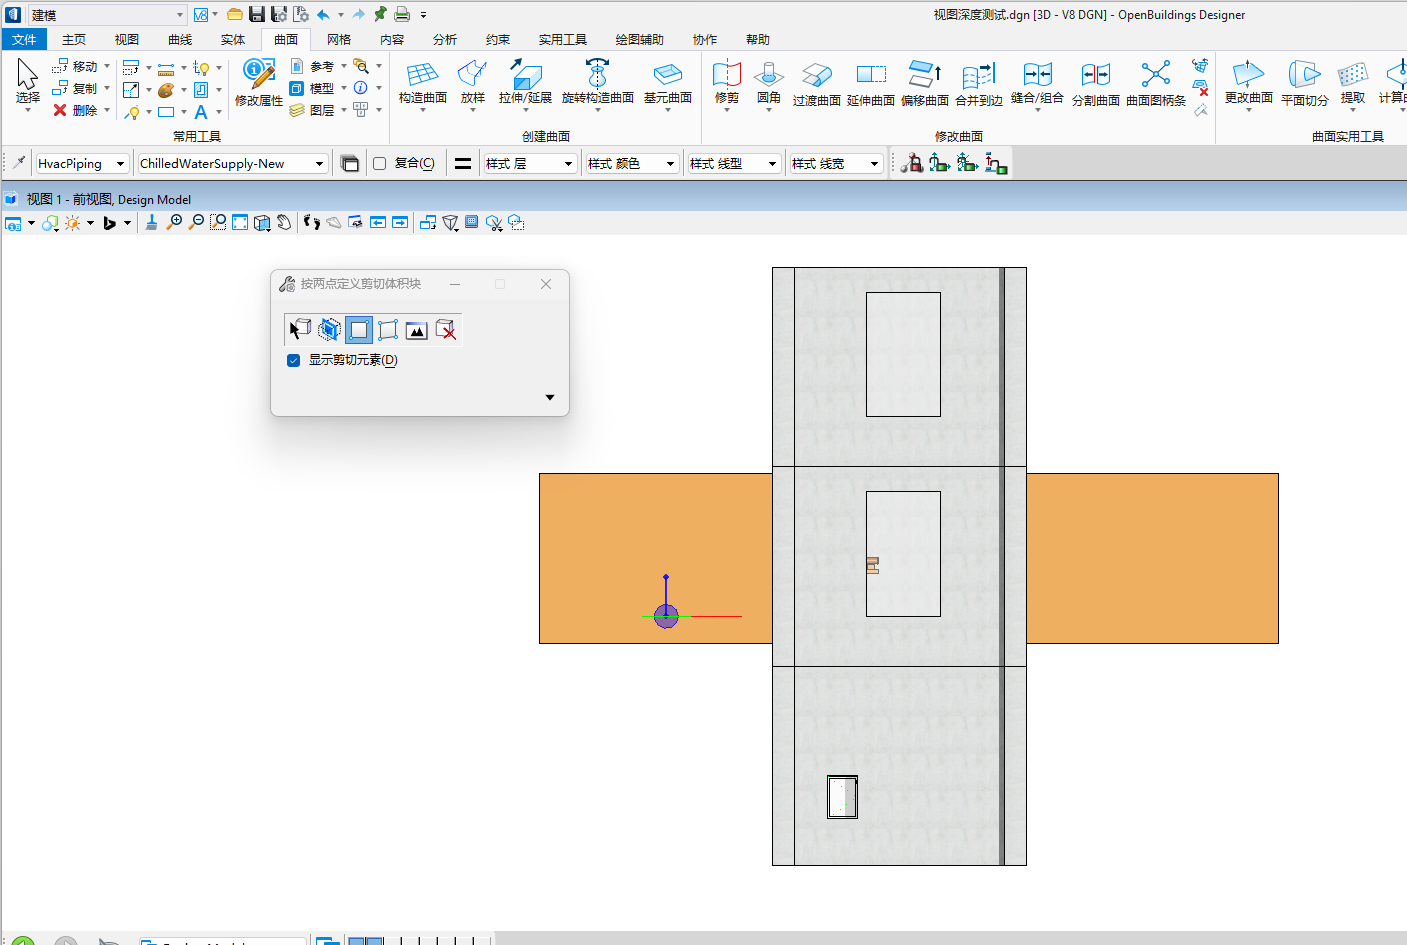Toggle the highlighted rectangle clip mode button
This screenshot has width=1407, height=945.
[x=359, y=330]
